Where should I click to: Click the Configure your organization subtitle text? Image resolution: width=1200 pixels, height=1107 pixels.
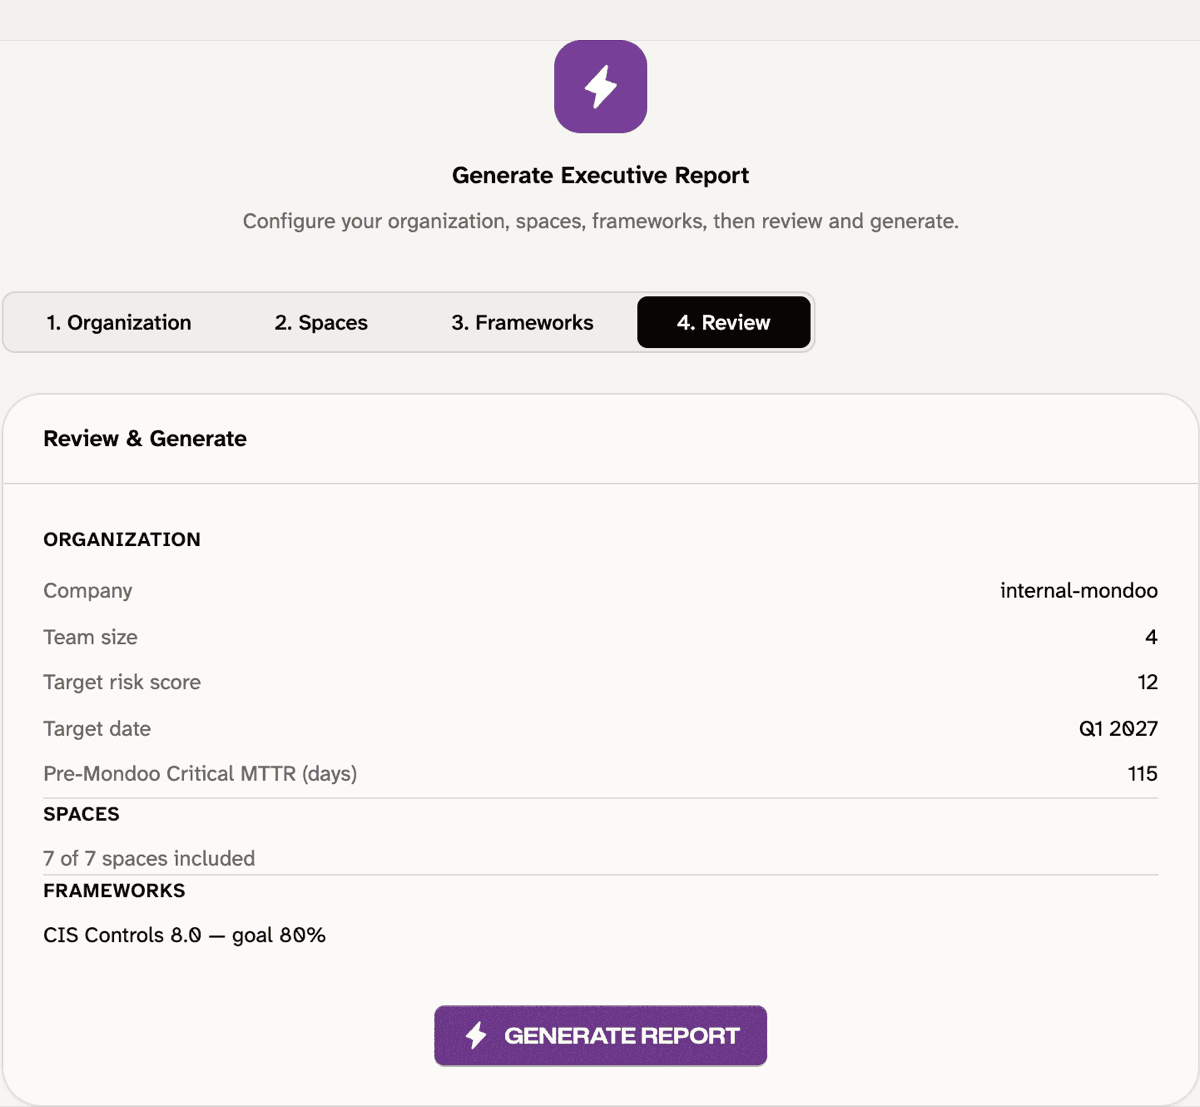pyautogui.click(x=600, y=221)
